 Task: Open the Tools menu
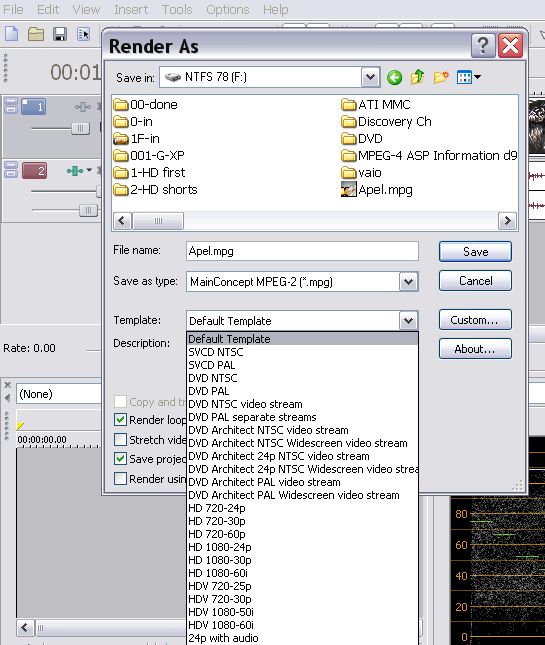177,9
